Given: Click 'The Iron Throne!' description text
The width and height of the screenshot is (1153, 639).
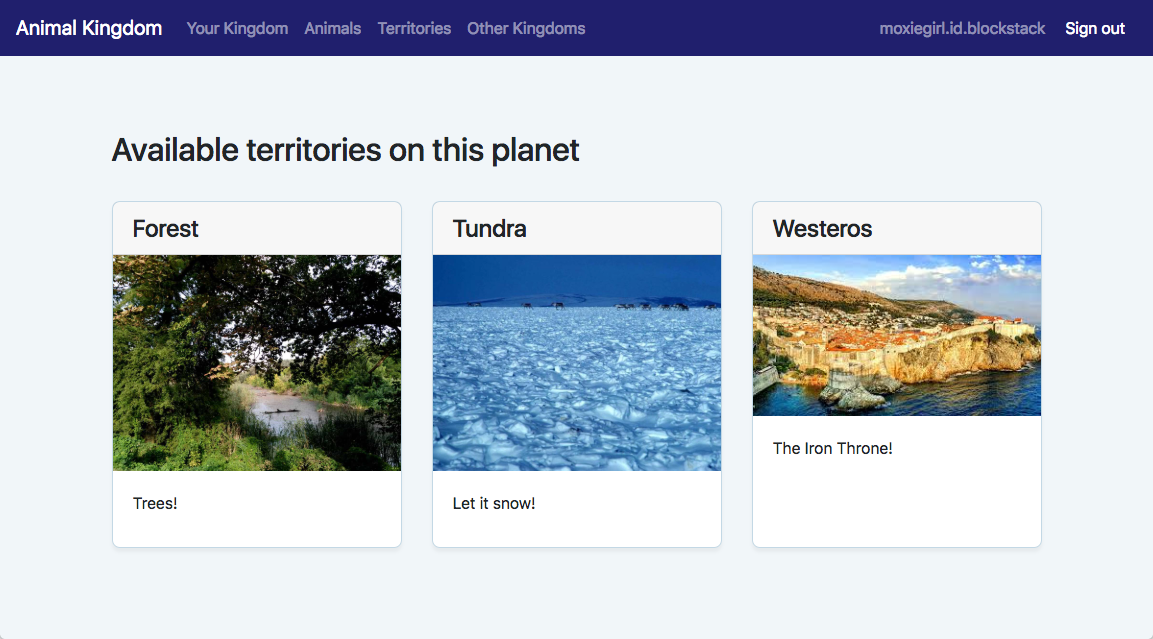Looking at the screenshot, I should pyautogui.click(x=832, y=448).
